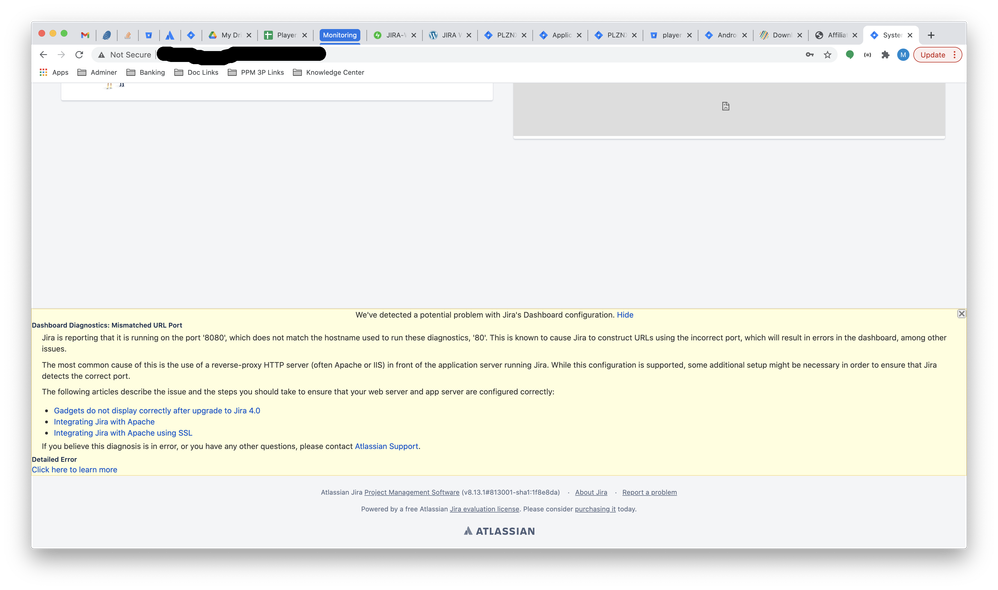Screen dimensions: 998x590
Task: Open the Jira evaluation license link
Action: 484,509
